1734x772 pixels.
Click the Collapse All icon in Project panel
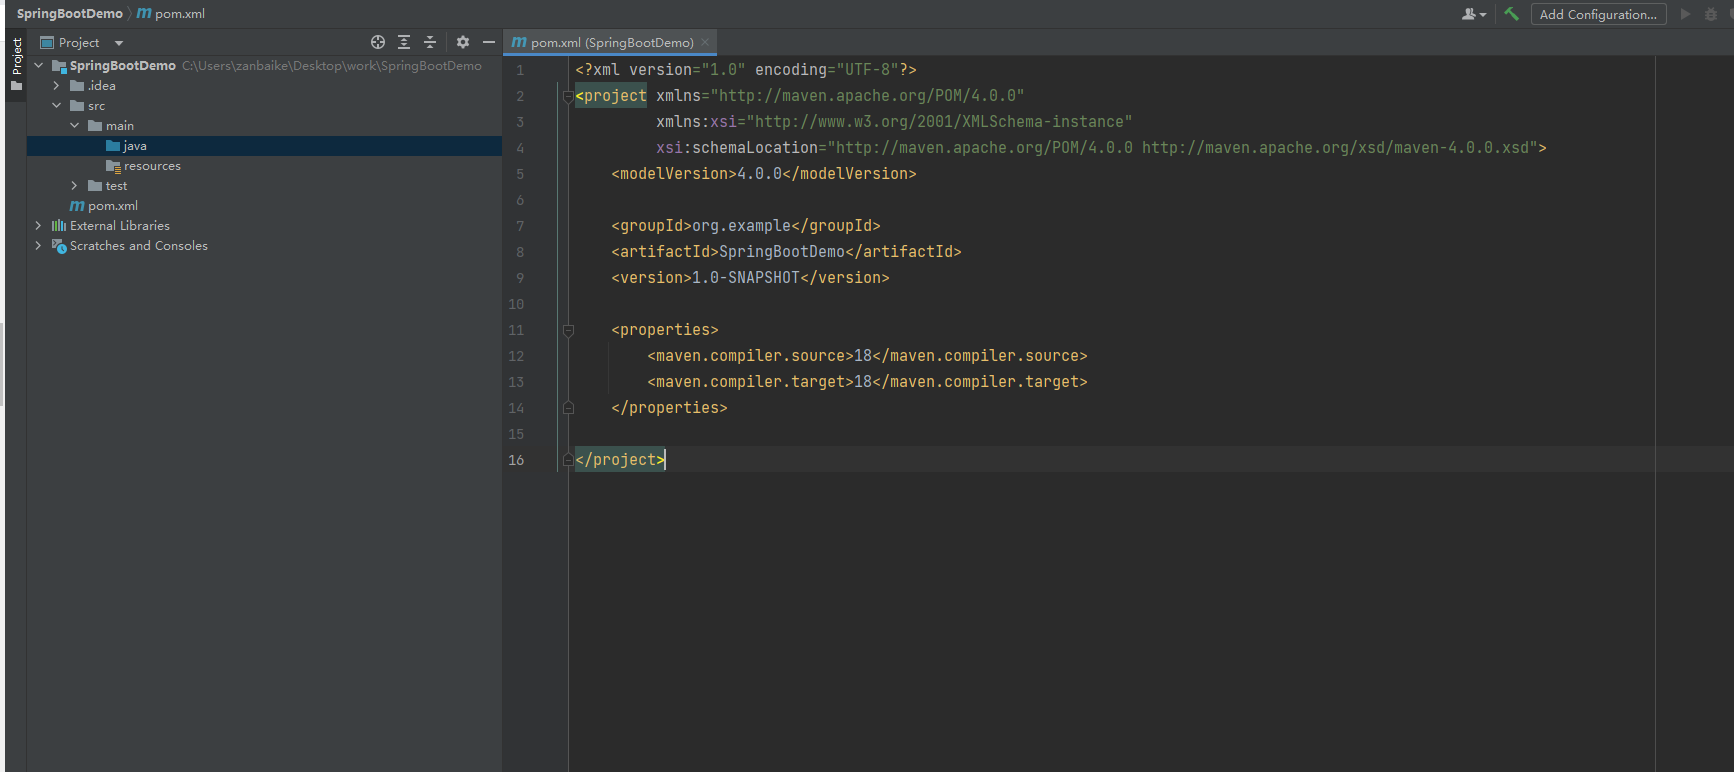point(430,42)
